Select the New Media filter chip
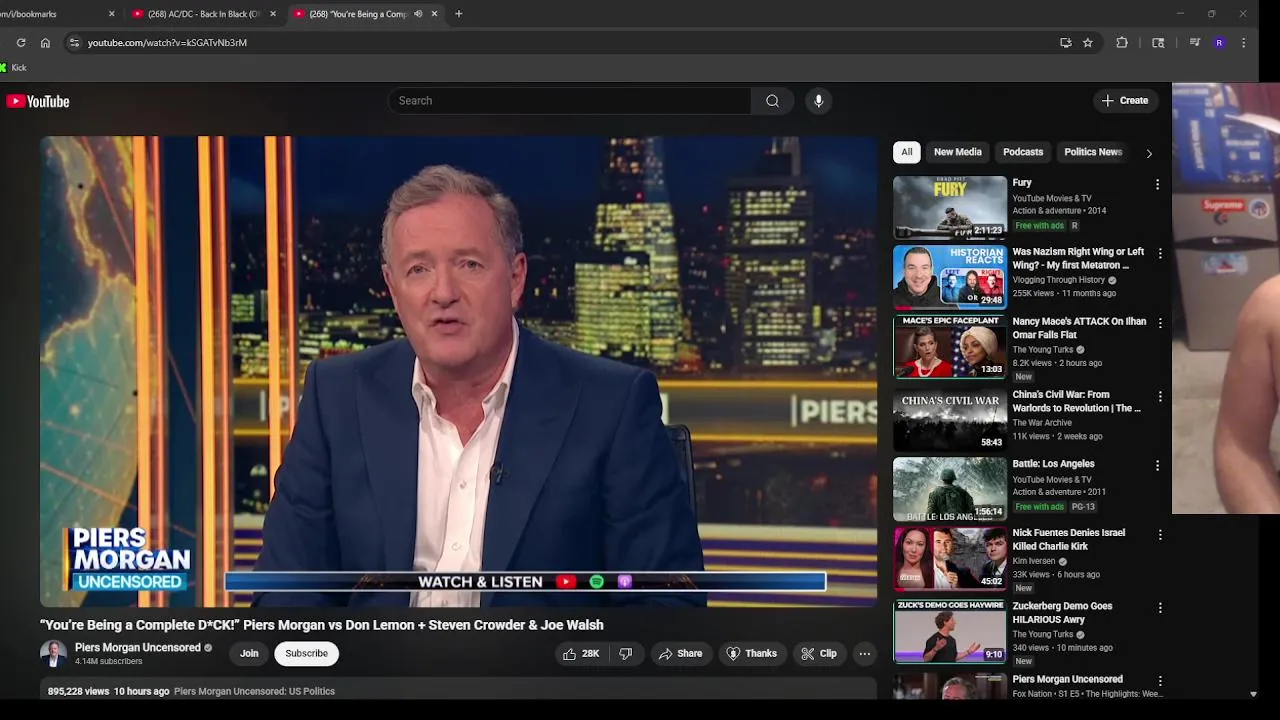This screenshot has width=1280, height=720. point(958,152)
